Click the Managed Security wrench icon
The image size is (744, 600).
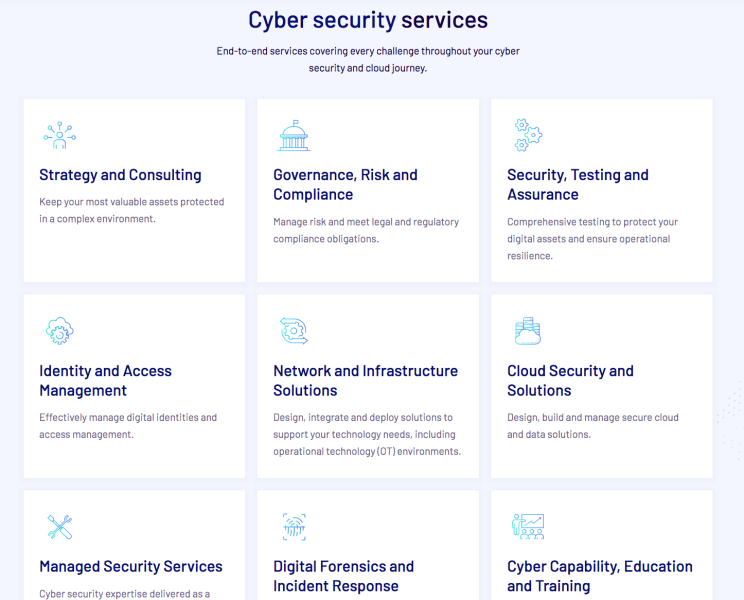coord(60,527)
